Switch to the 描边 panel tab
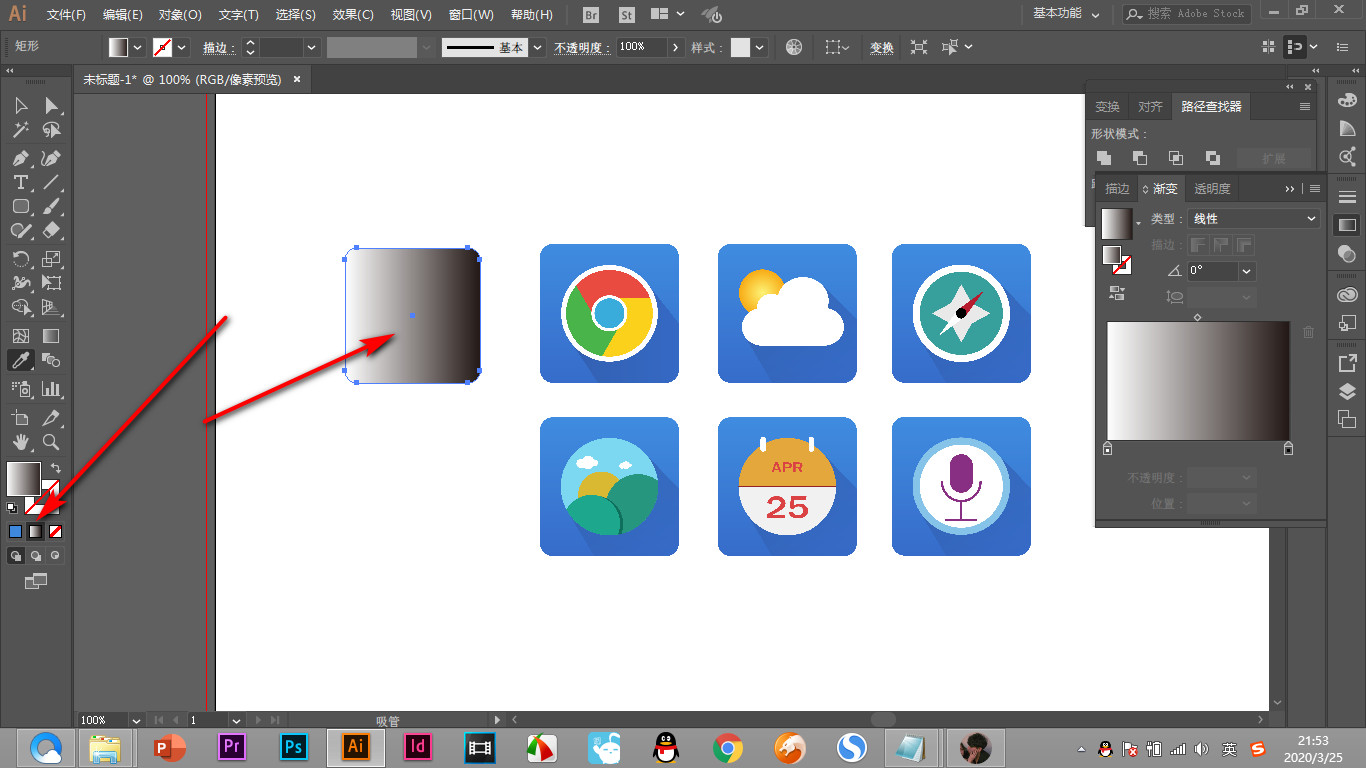This screenshot has height=768, width=1366. pos(1117,188)
